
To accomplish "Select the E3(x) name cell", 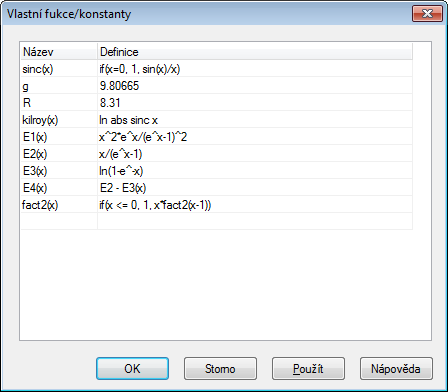I will tap(59, 171).
